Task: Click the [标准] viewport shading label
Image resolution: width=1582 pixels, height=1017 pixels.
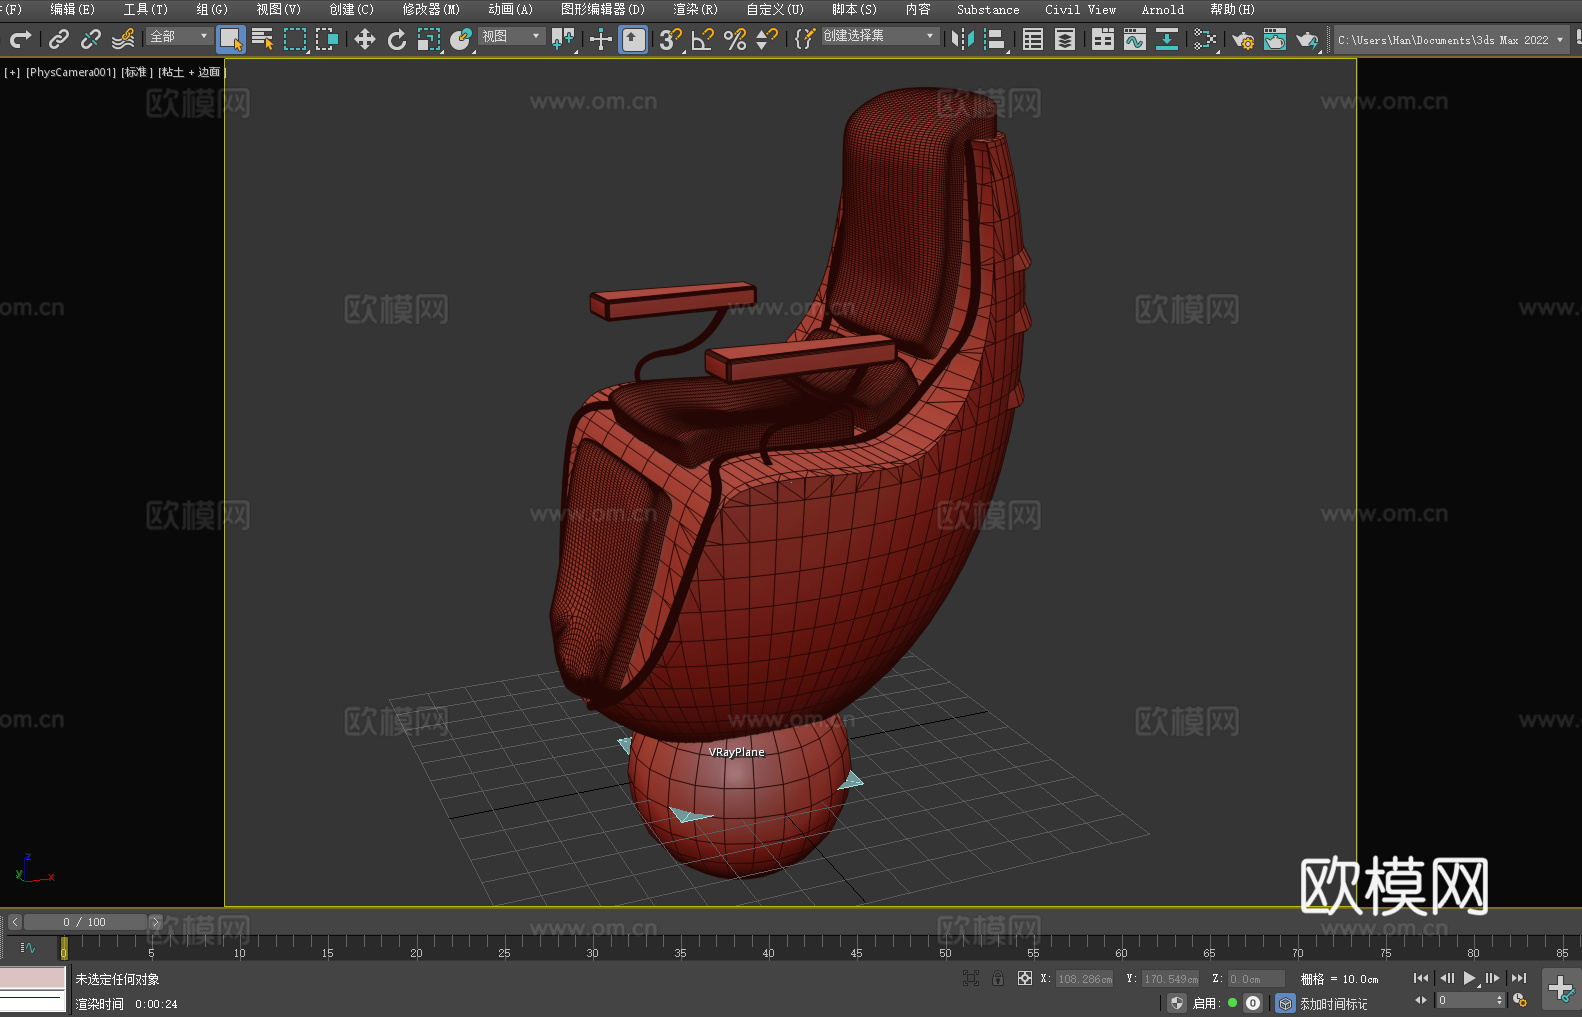Action: [x=137, y=72]
